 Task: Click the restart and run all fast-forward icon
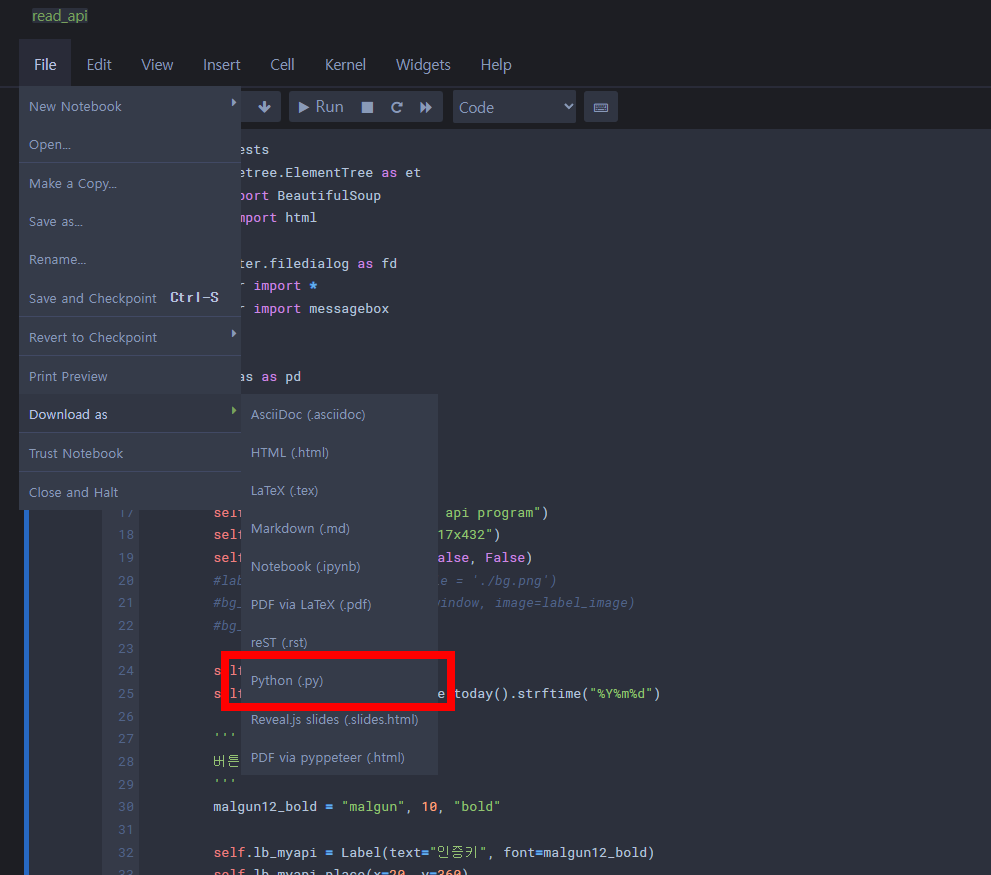[x=427, y=107]
